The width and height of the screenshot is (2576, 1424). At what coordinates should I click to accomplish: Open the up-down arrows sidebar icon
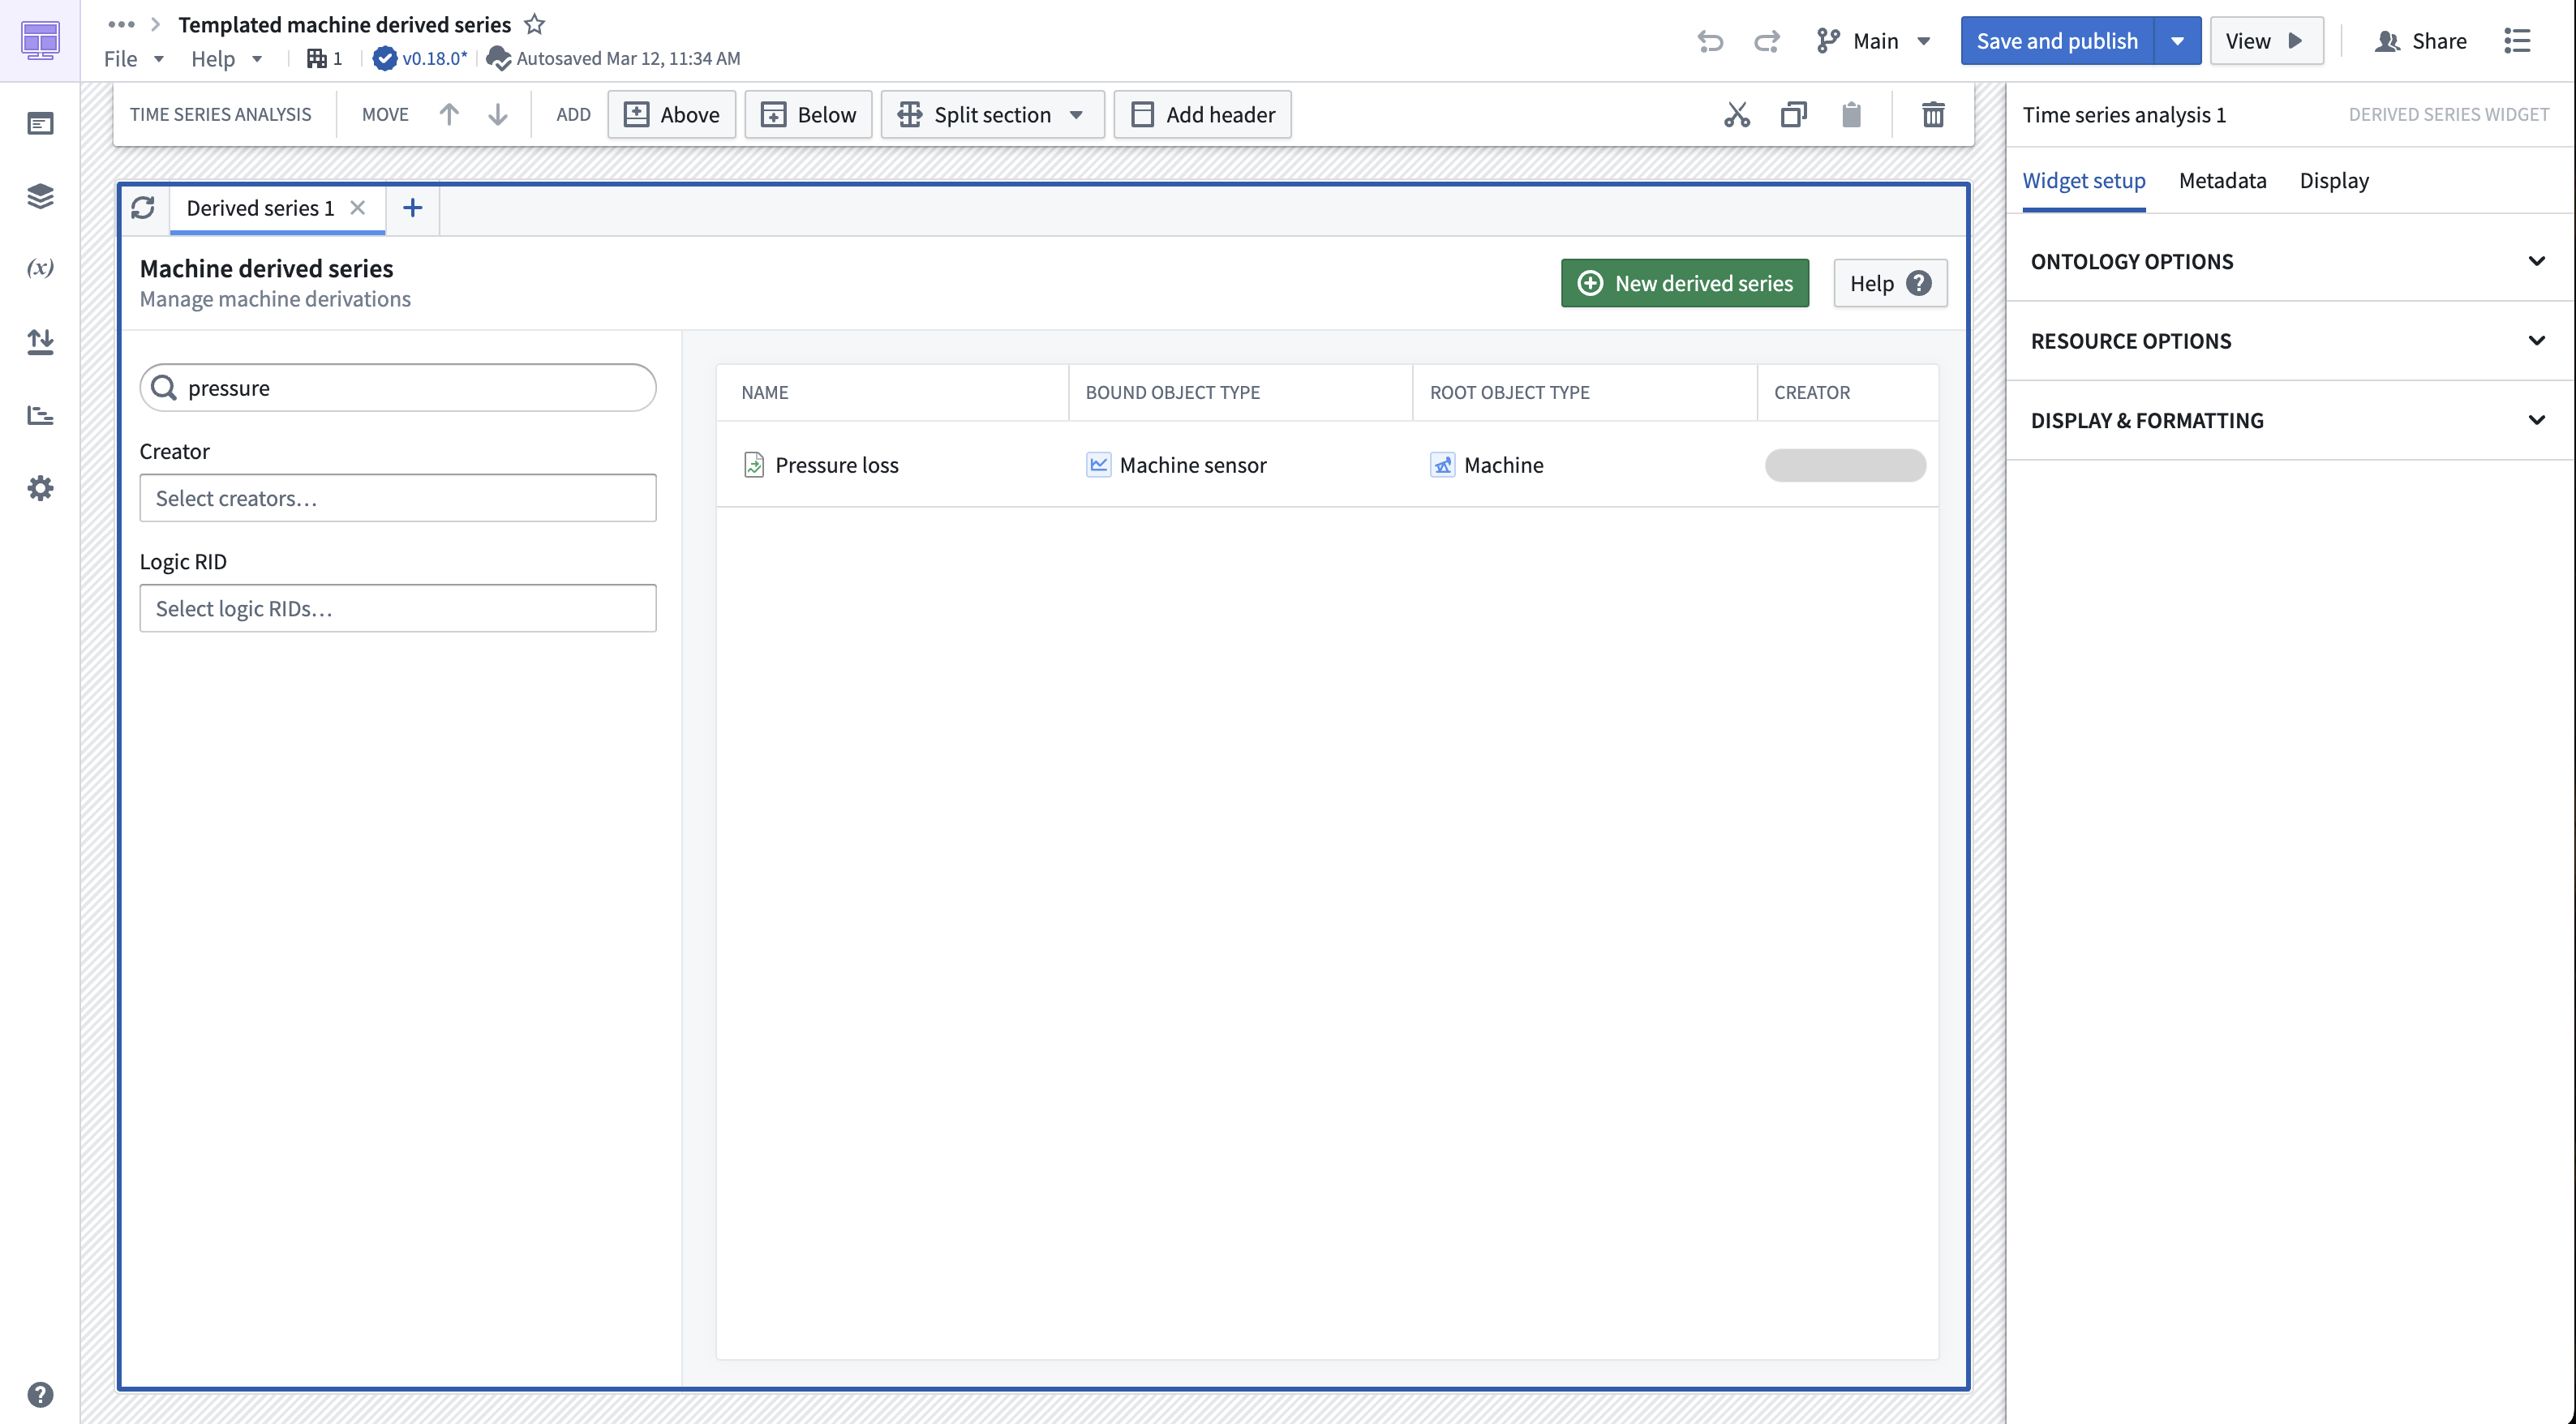click(x=40, y=341)
